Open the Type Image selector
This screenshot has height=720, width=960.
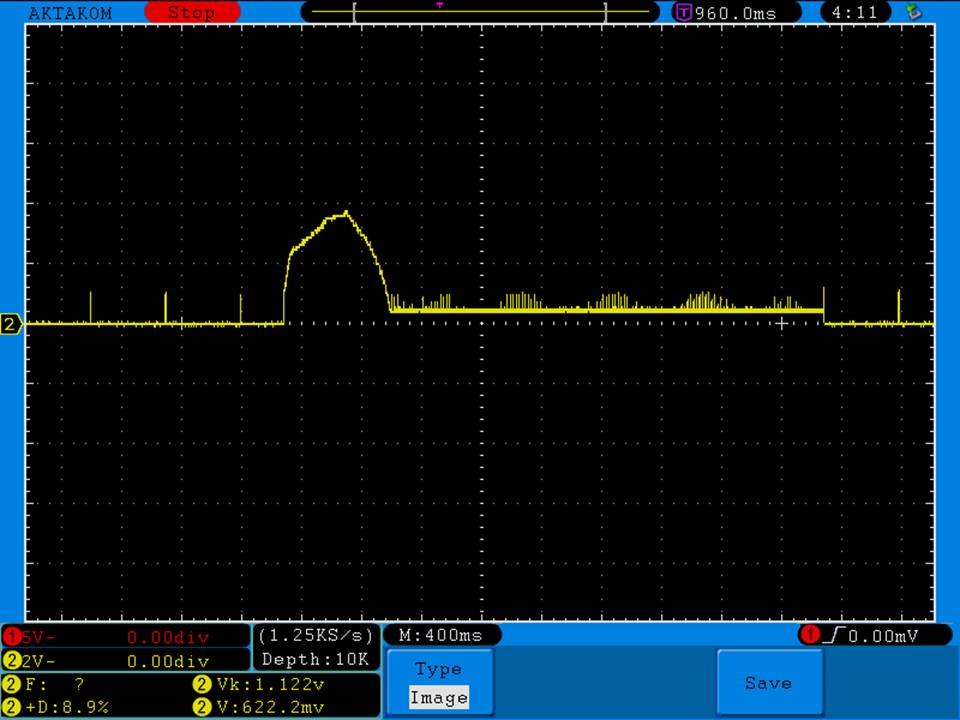click(439, 684)
